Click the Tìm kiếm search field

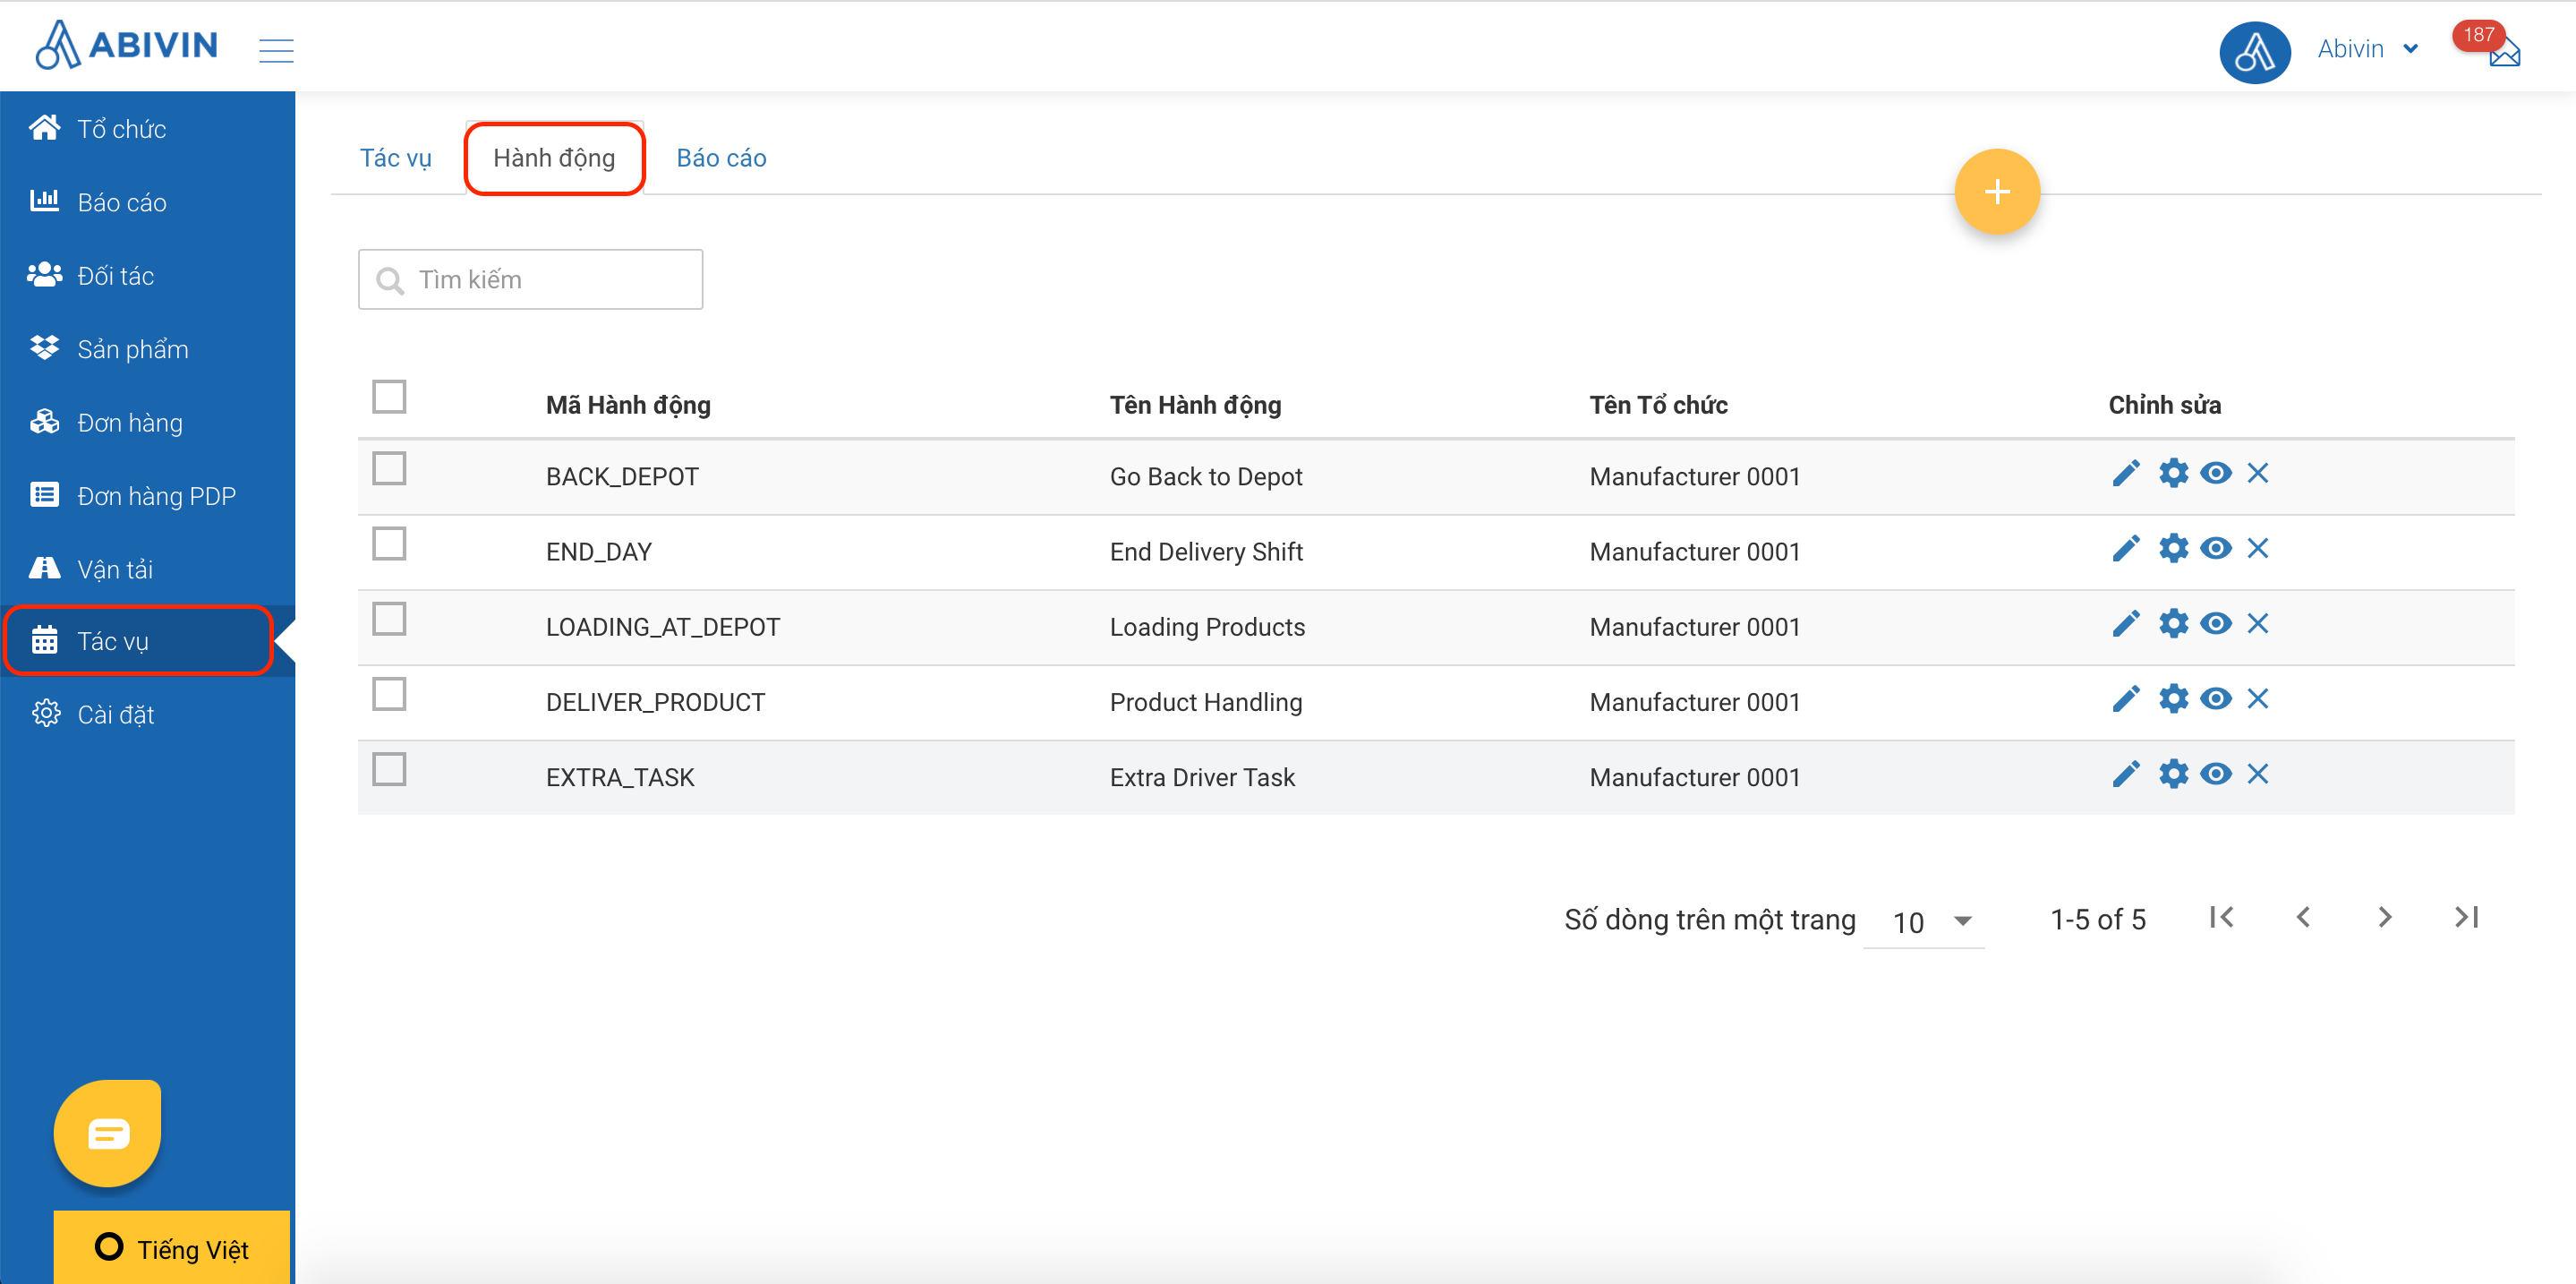pos(530,279)
